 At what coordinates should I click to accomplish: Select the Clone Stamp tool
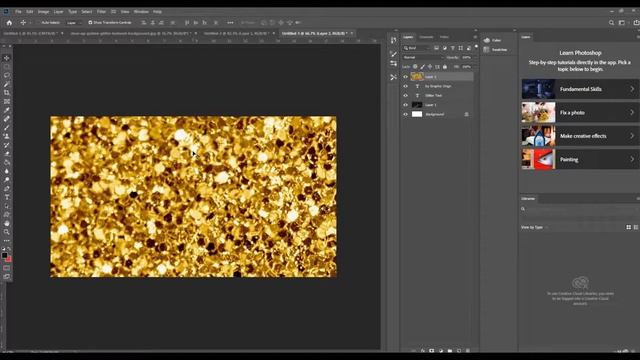[7, 136]
